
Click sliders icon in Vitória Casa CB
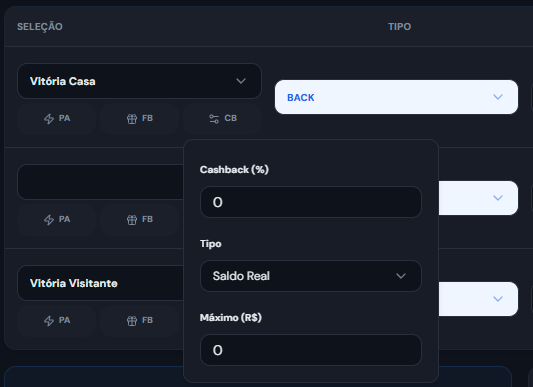tap(214, 119)
